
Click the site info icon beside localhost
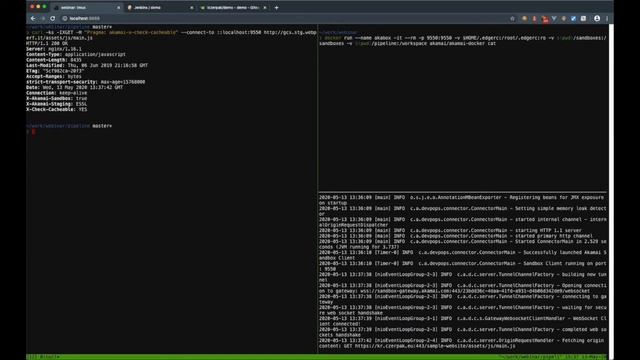coord(64,18)
